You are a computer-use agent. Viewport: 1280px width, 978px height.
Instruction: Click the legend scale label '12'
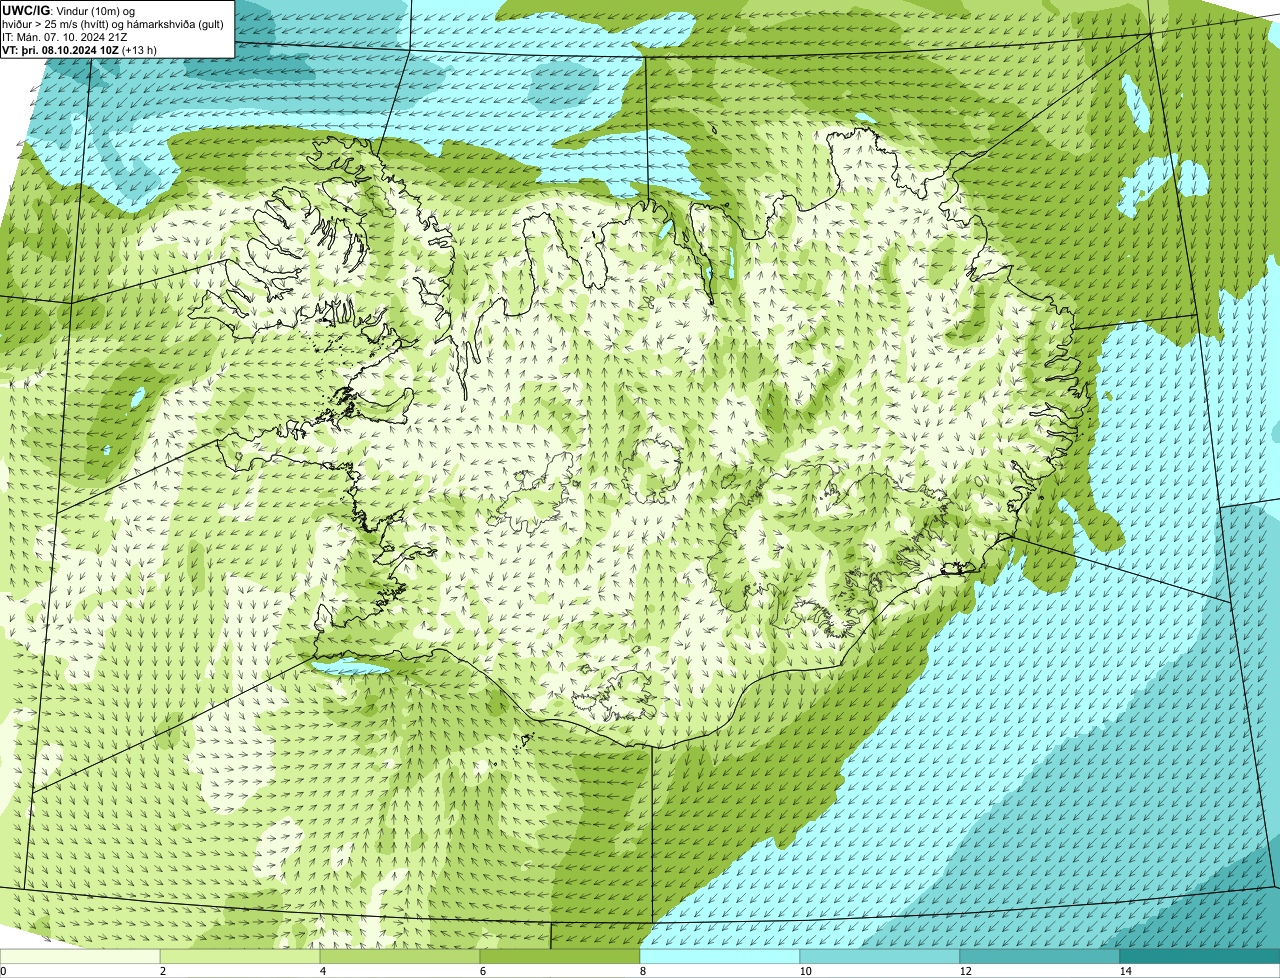(965, 971)
